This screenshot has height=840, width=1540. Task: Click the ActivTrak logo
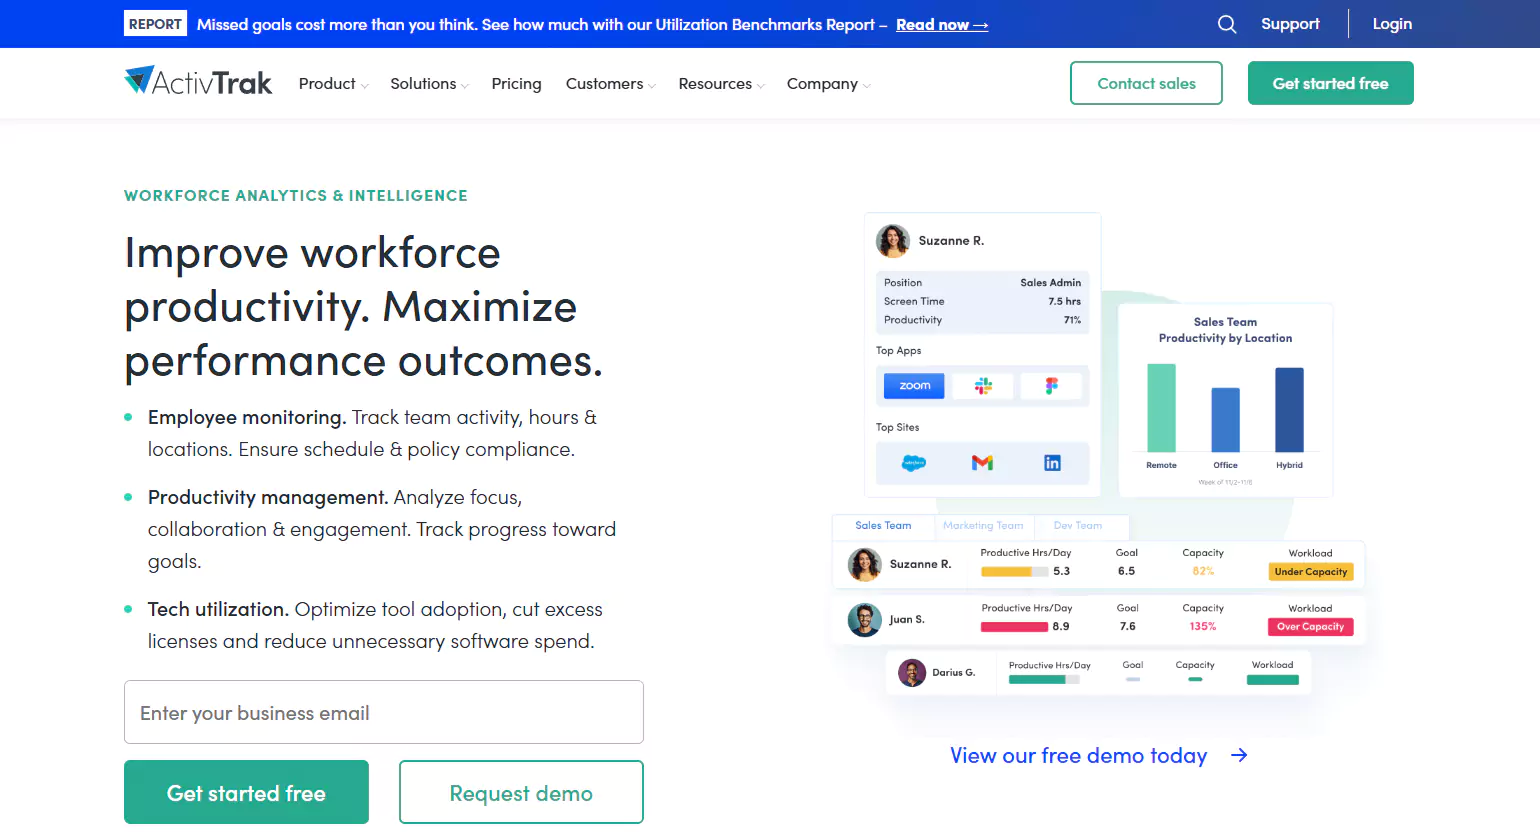pos(197,81)
